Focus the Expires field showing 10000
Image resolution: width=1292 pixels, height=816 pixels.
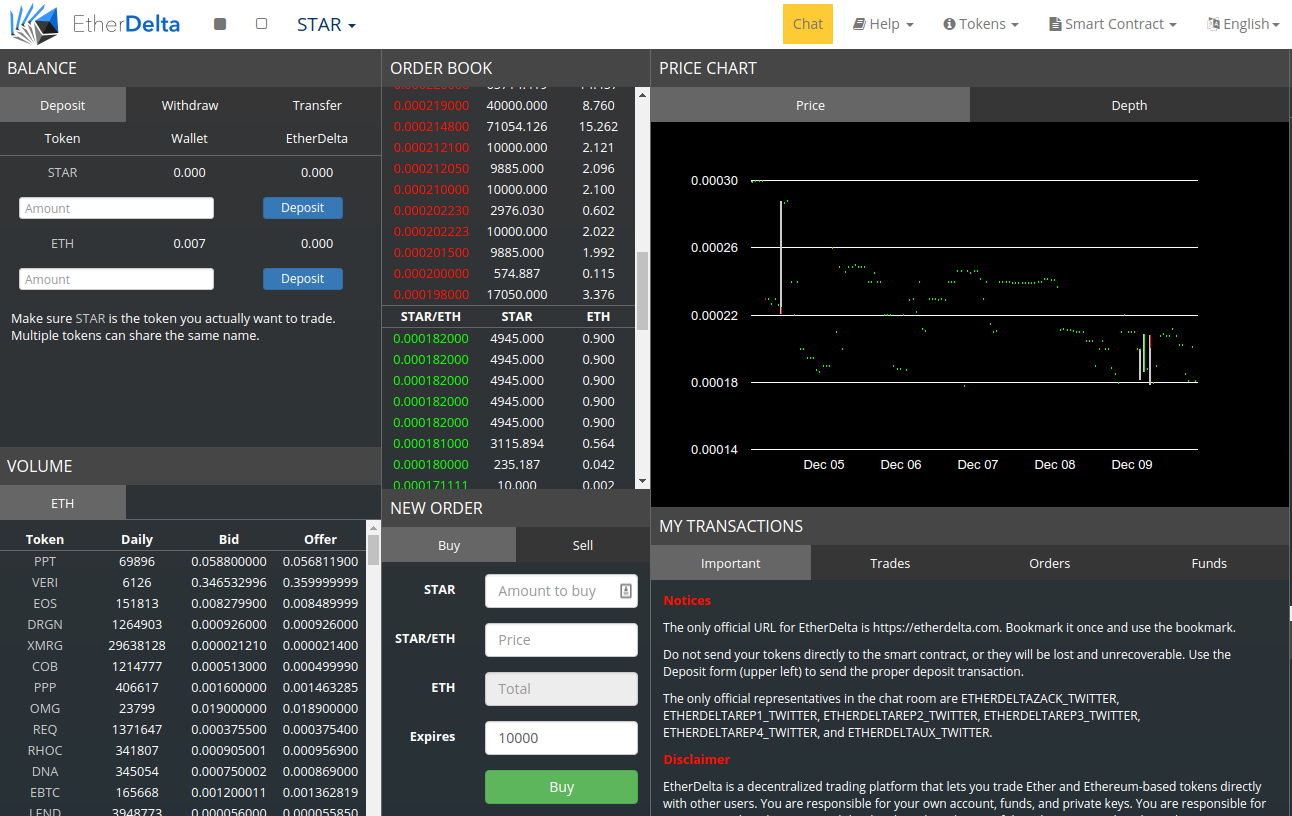point(561,738)
